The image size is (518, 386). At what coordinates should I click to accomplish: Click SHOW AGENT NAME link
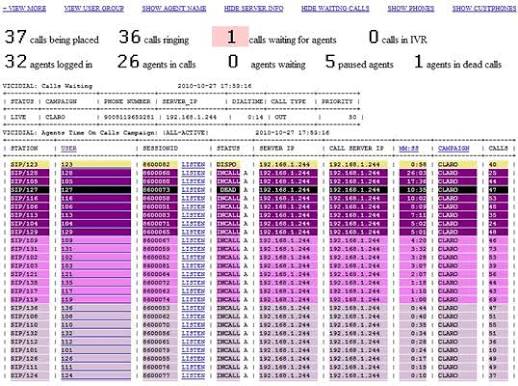click(174, 8)
